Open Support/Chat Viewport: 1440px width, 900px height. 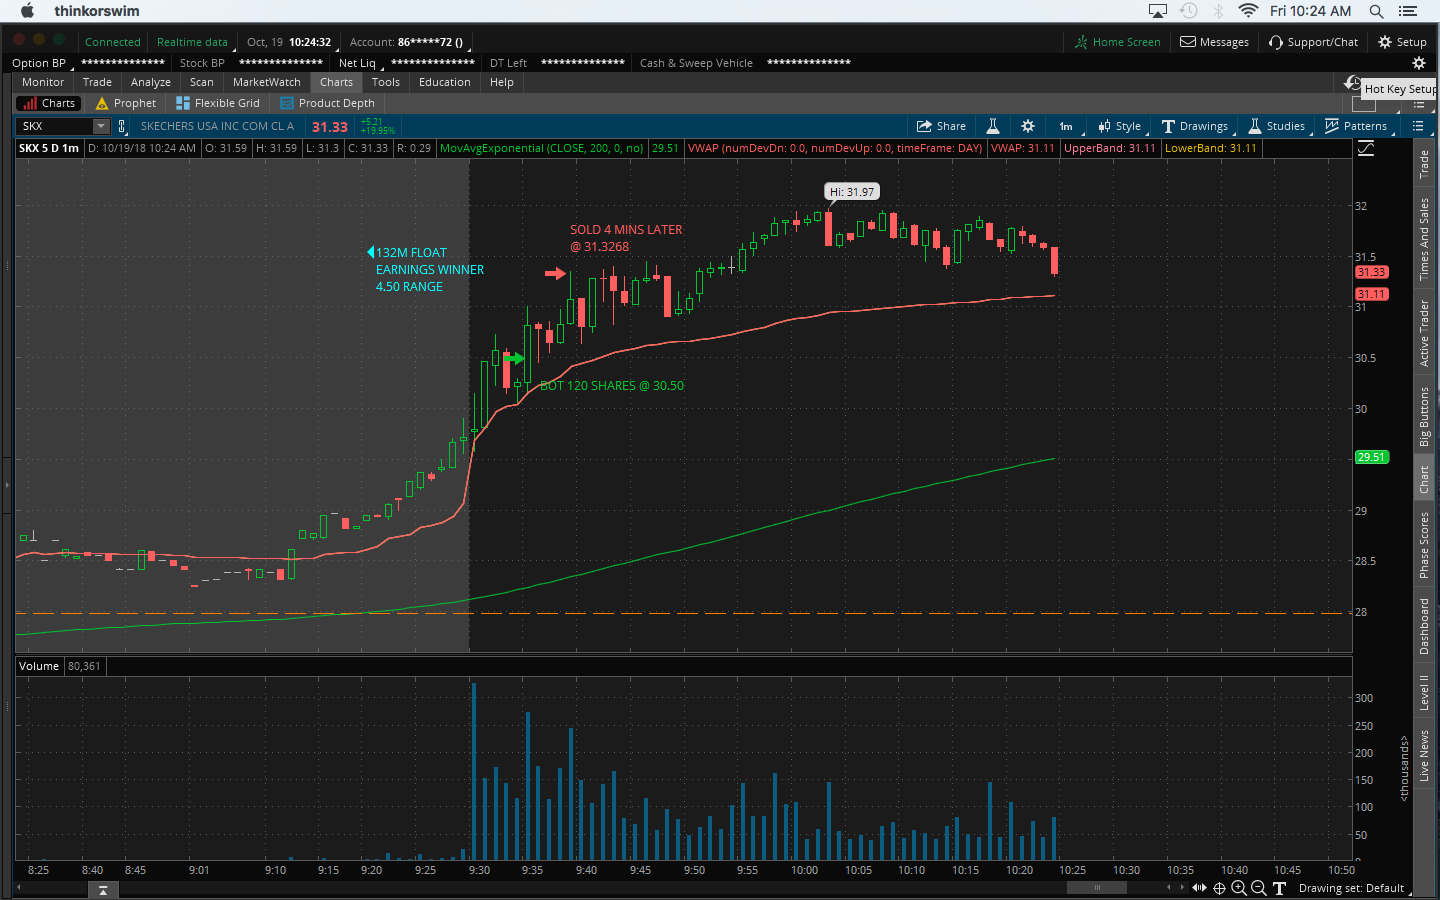(x=1314, y=42)
